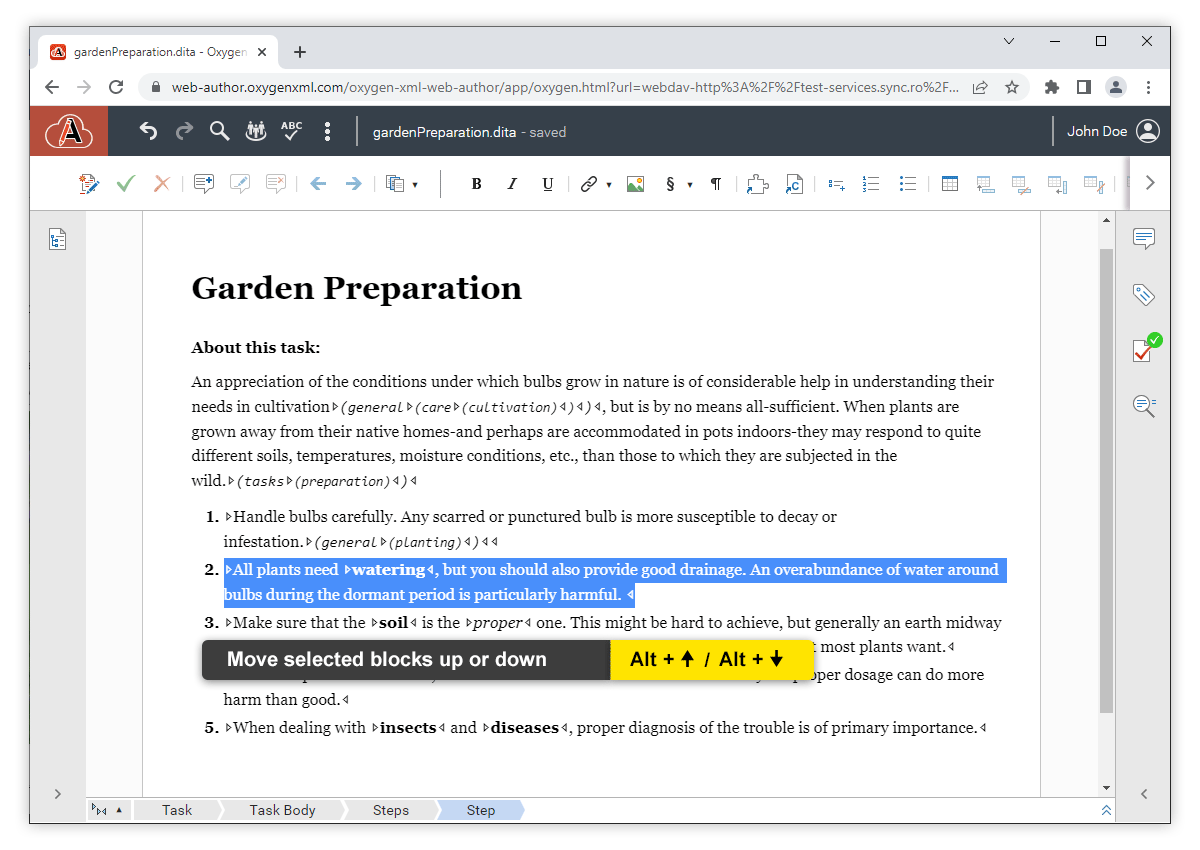Viewport: 1200px width, 850px height.
Task: Toggle Underline formatting
Action: (x=547, y=184)
